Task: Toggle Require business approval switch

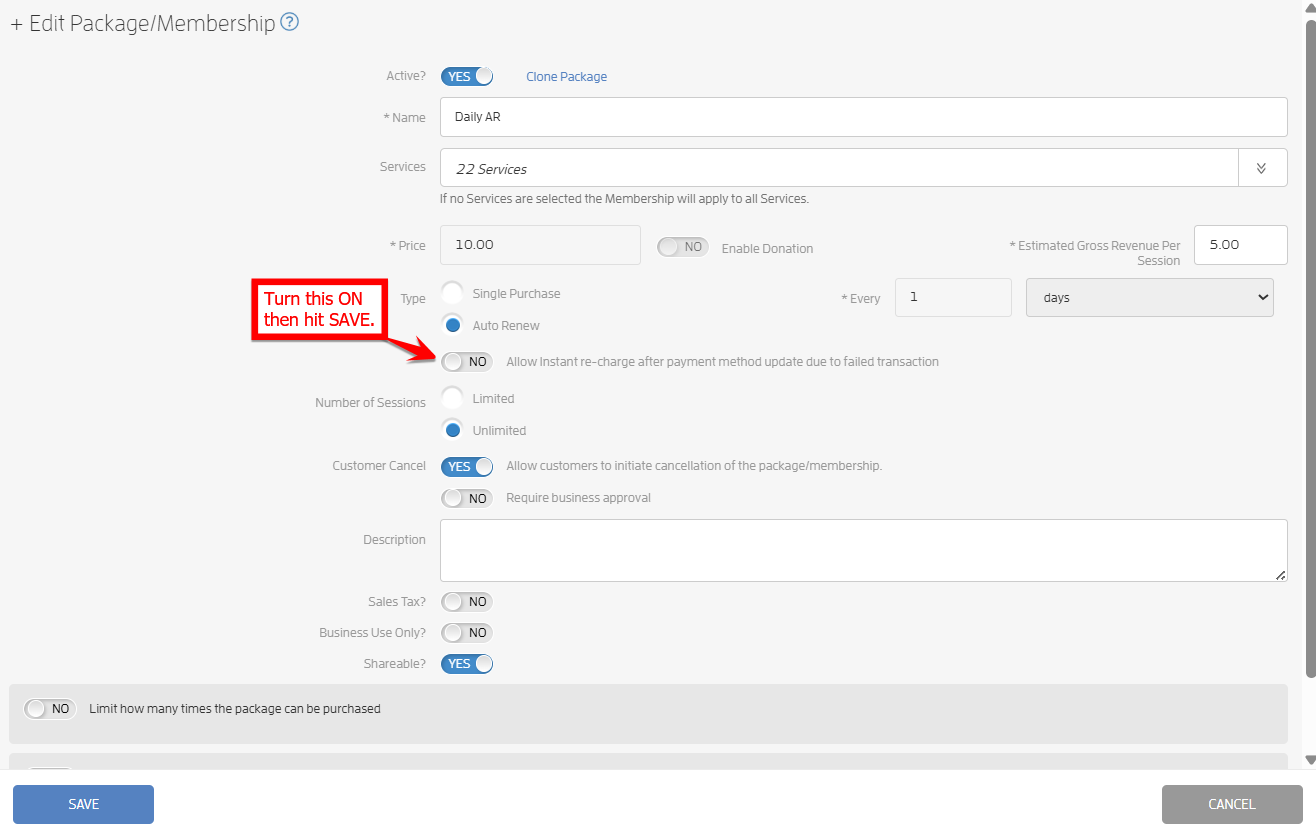Action: point(467,498)
